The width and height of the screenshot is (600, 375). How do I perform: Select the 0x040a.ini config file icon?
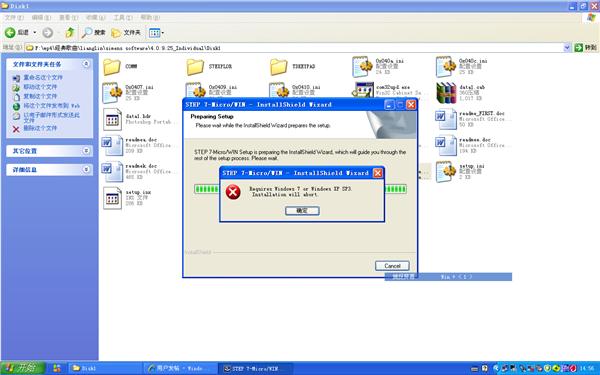pyautogui.click(x=362, y=67)
